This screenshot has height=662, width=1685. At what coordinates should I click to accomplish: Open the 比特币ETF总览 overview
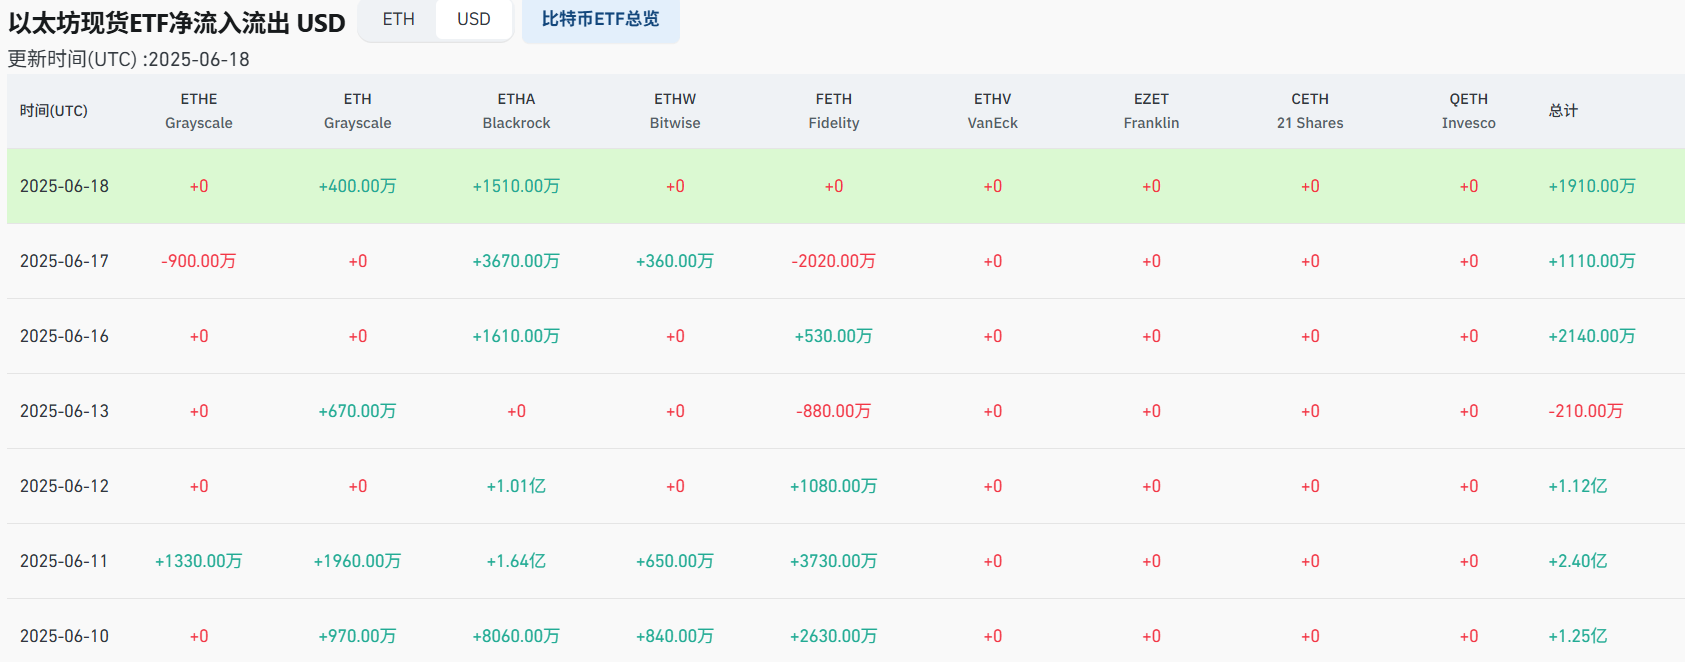coord(600,19)
